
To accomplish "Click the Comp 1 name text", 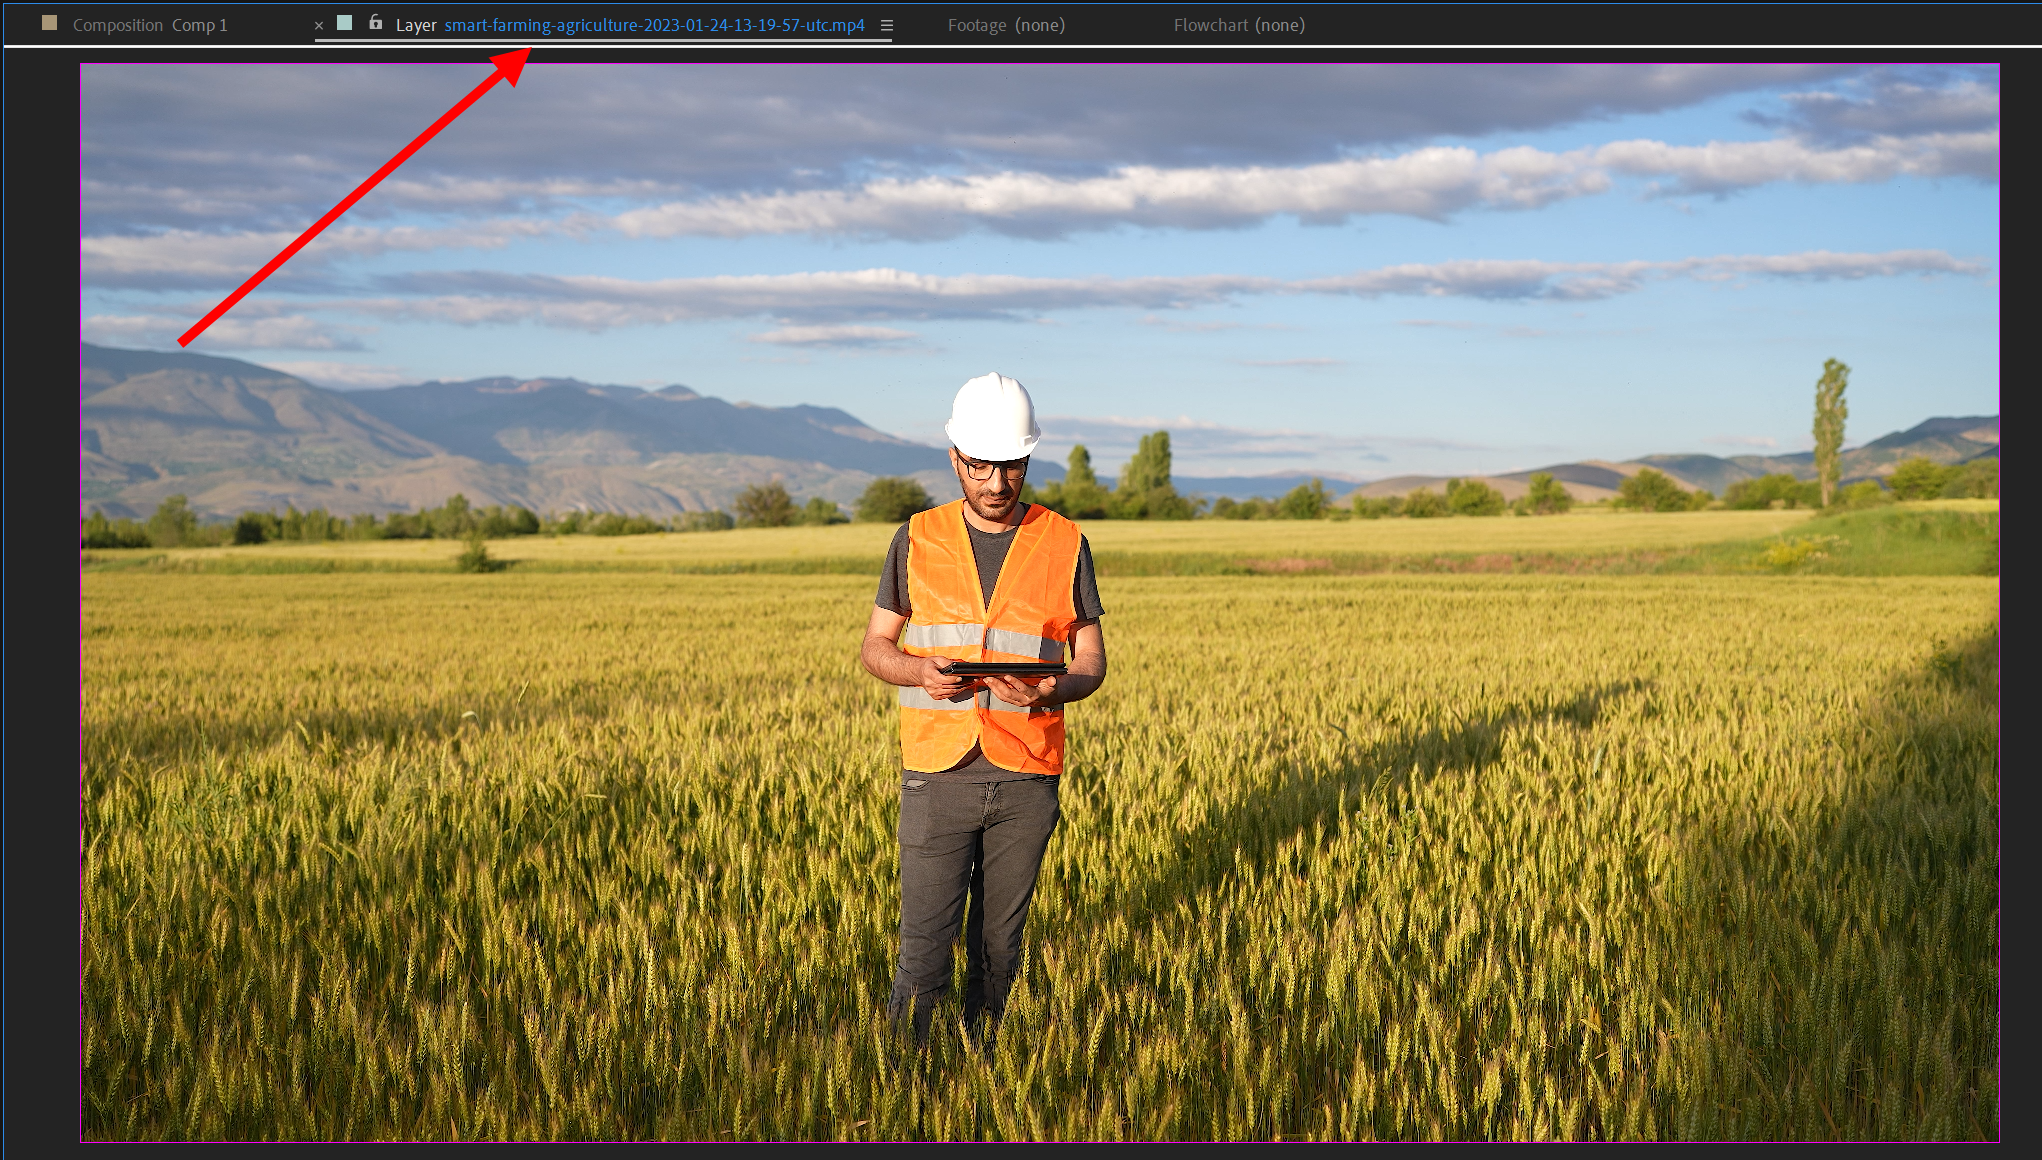I will [x=200, y=25].
